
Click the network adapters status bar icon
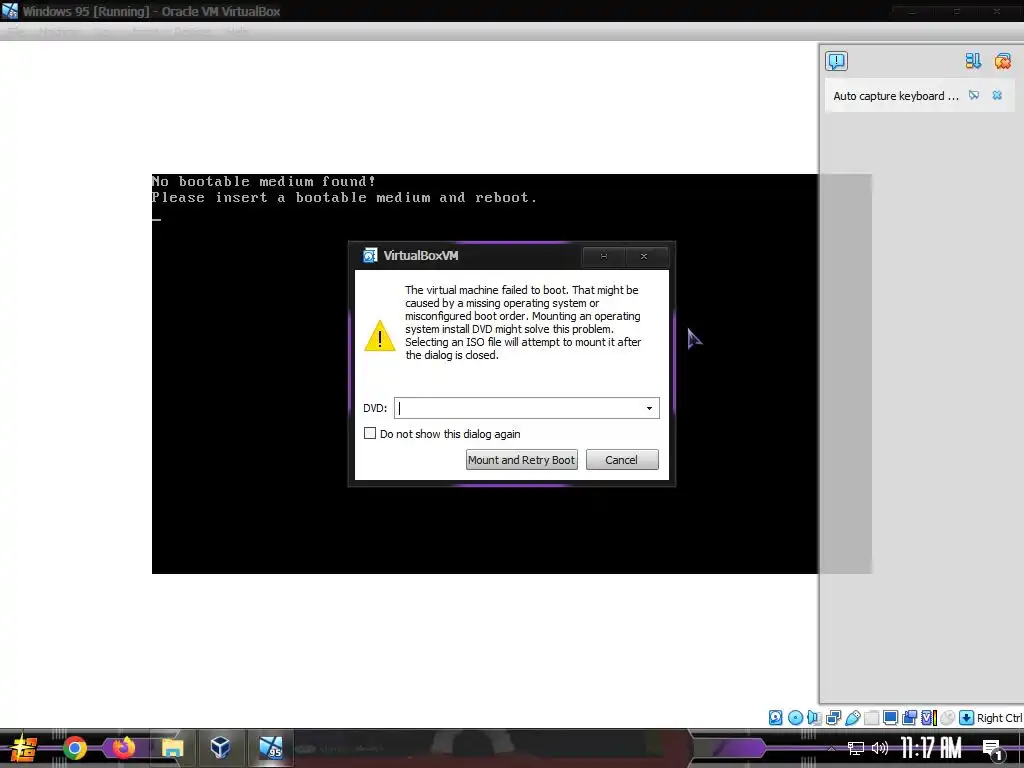pos(833,718)
